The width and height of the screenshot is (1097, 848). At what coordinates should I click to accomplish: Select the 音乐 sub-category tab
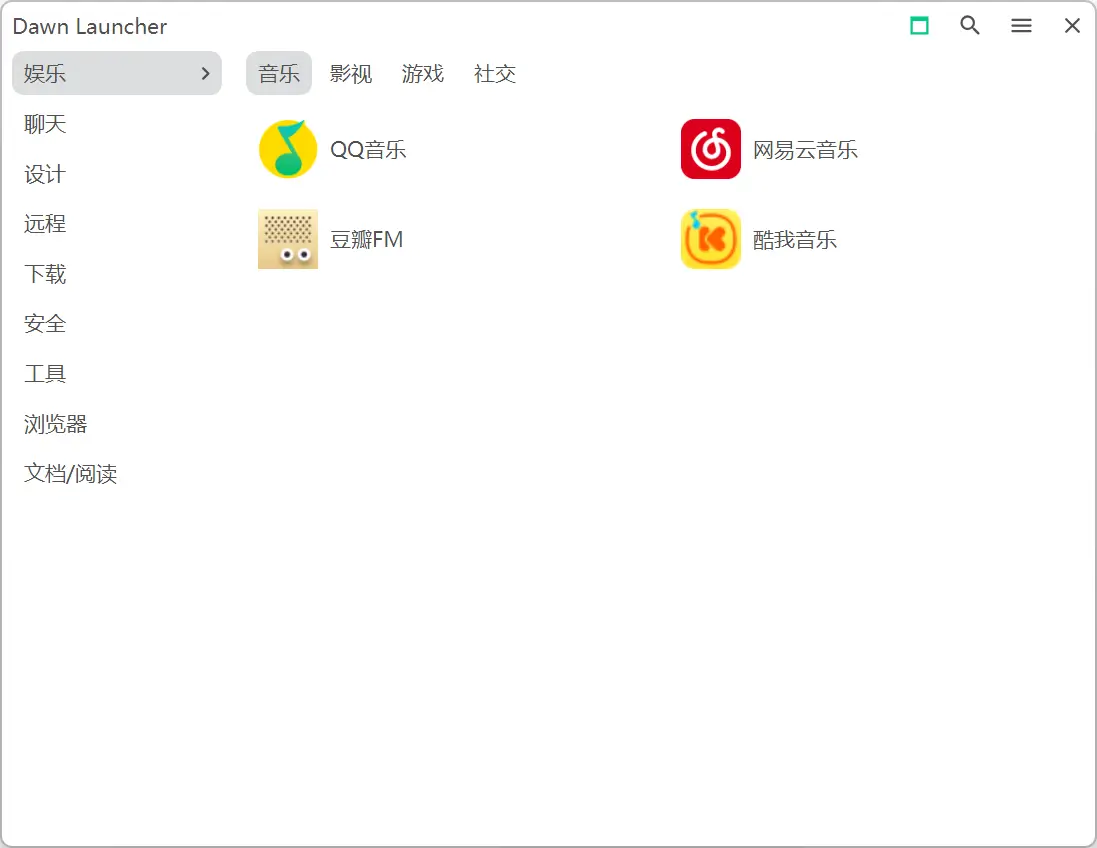tap(278, 73)
